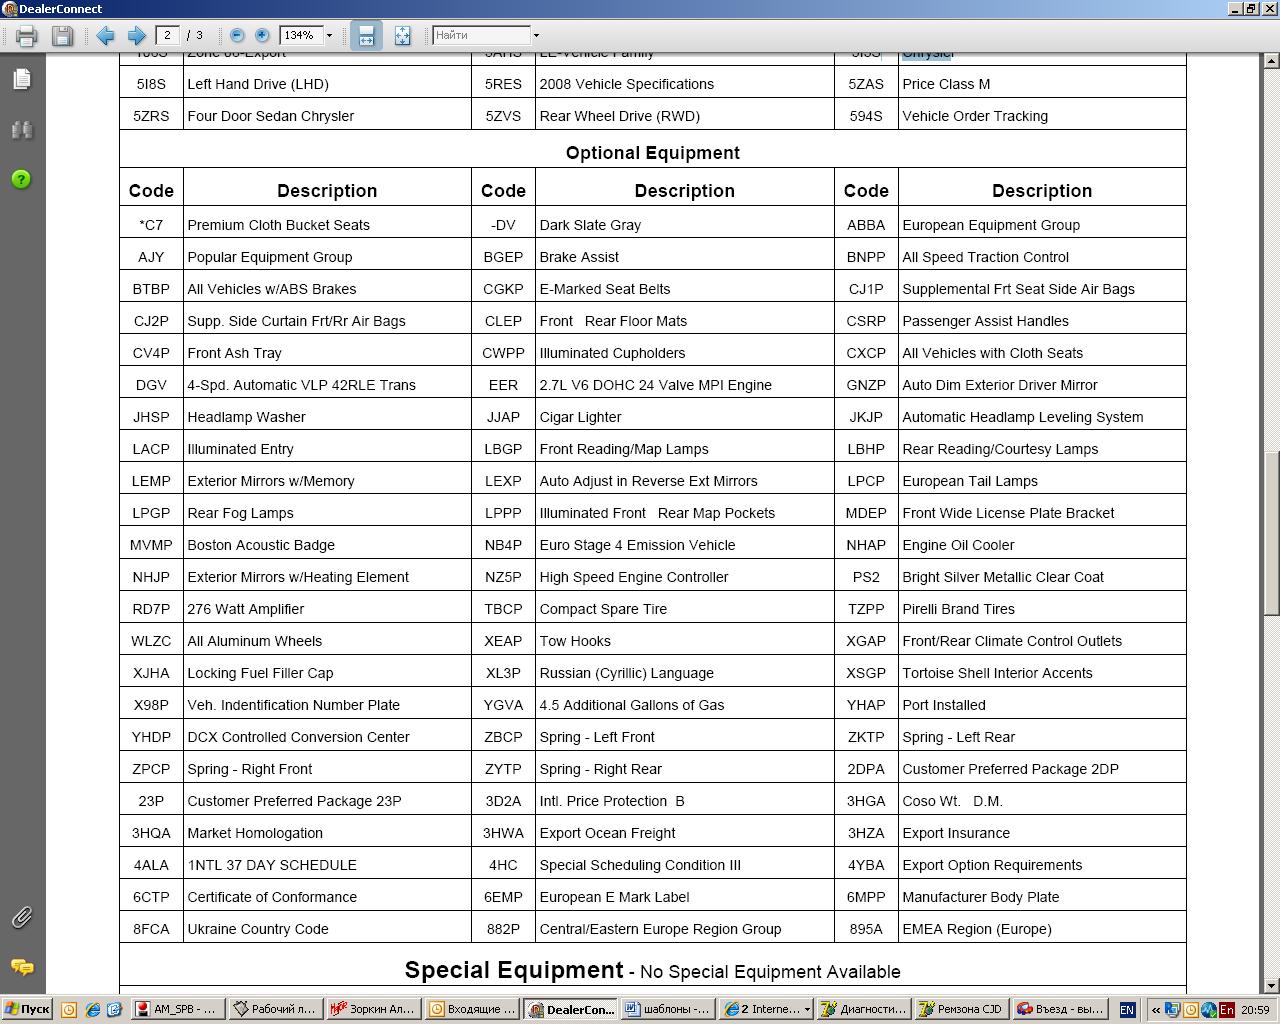This screenshot has height=1024, width=1280.
Task: Zoom in with the plus button
Action: [x=262, y=35]
